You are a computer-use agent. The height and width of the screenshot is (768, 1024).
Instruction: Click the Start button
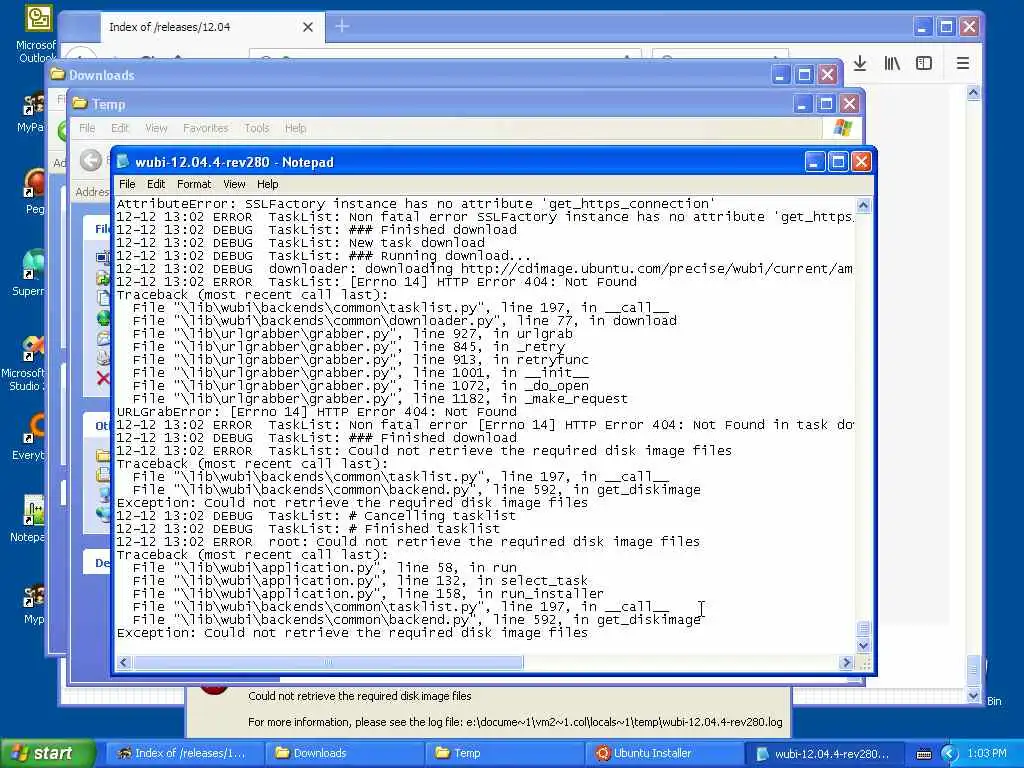click(x=46, y=753)
